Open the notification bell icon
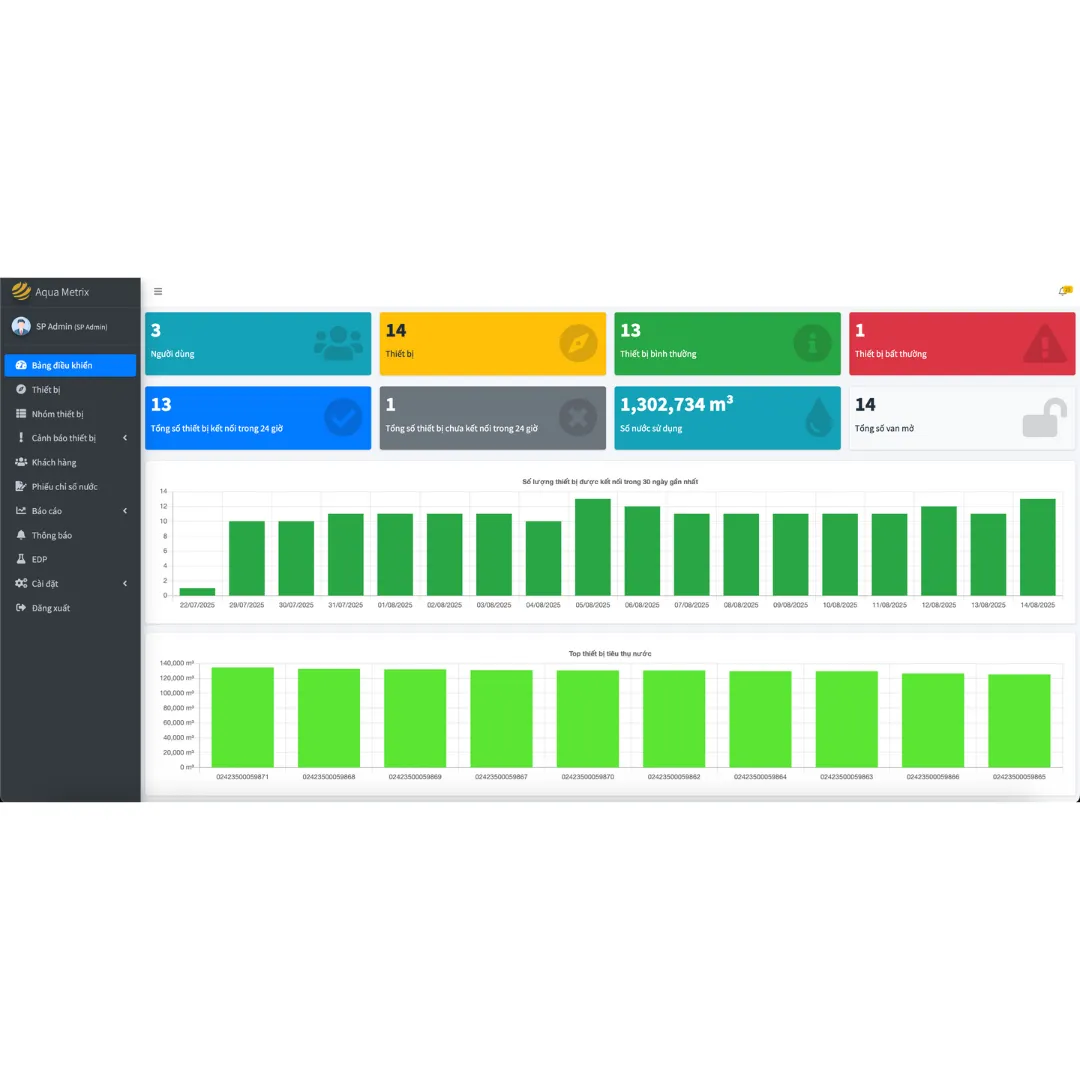 1063,291
